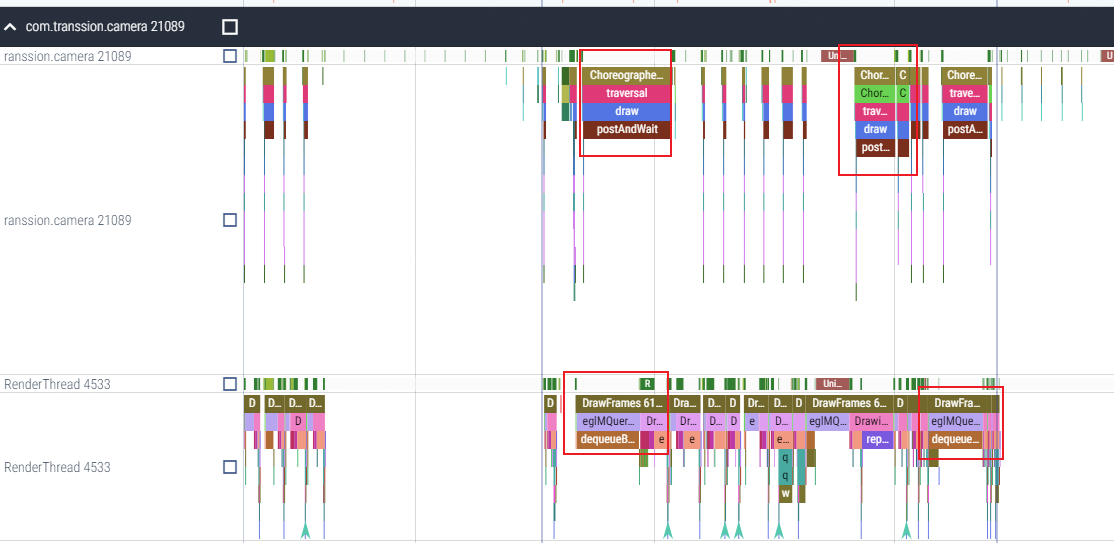
Task: Select the magenta D slice in early RenderThread frames
Action: (x=298, y=421)
